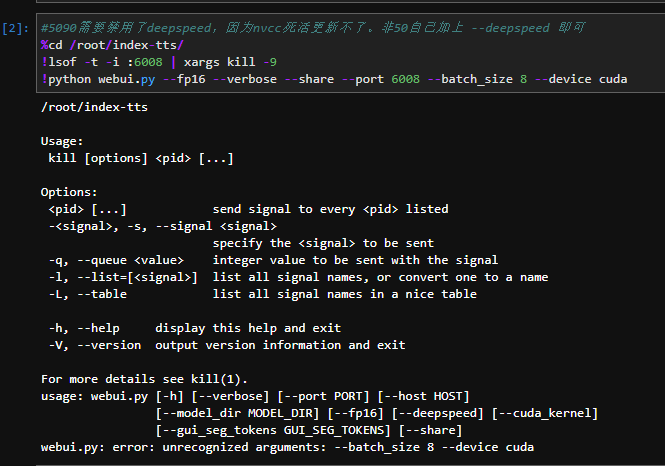Click --device cuda at end of command
Viewport: 665px width, 466px height.
pyautogui.click(x=585, y=79)
